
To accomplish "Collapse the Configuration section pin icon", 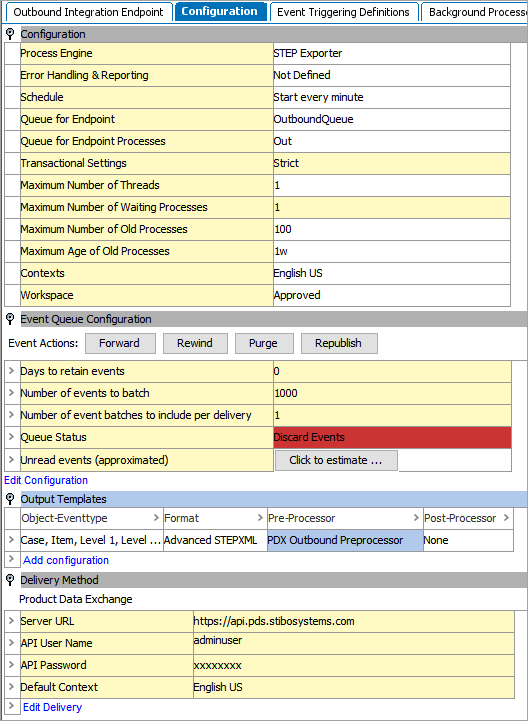I will pyautogui.click(x=10, y=34).
